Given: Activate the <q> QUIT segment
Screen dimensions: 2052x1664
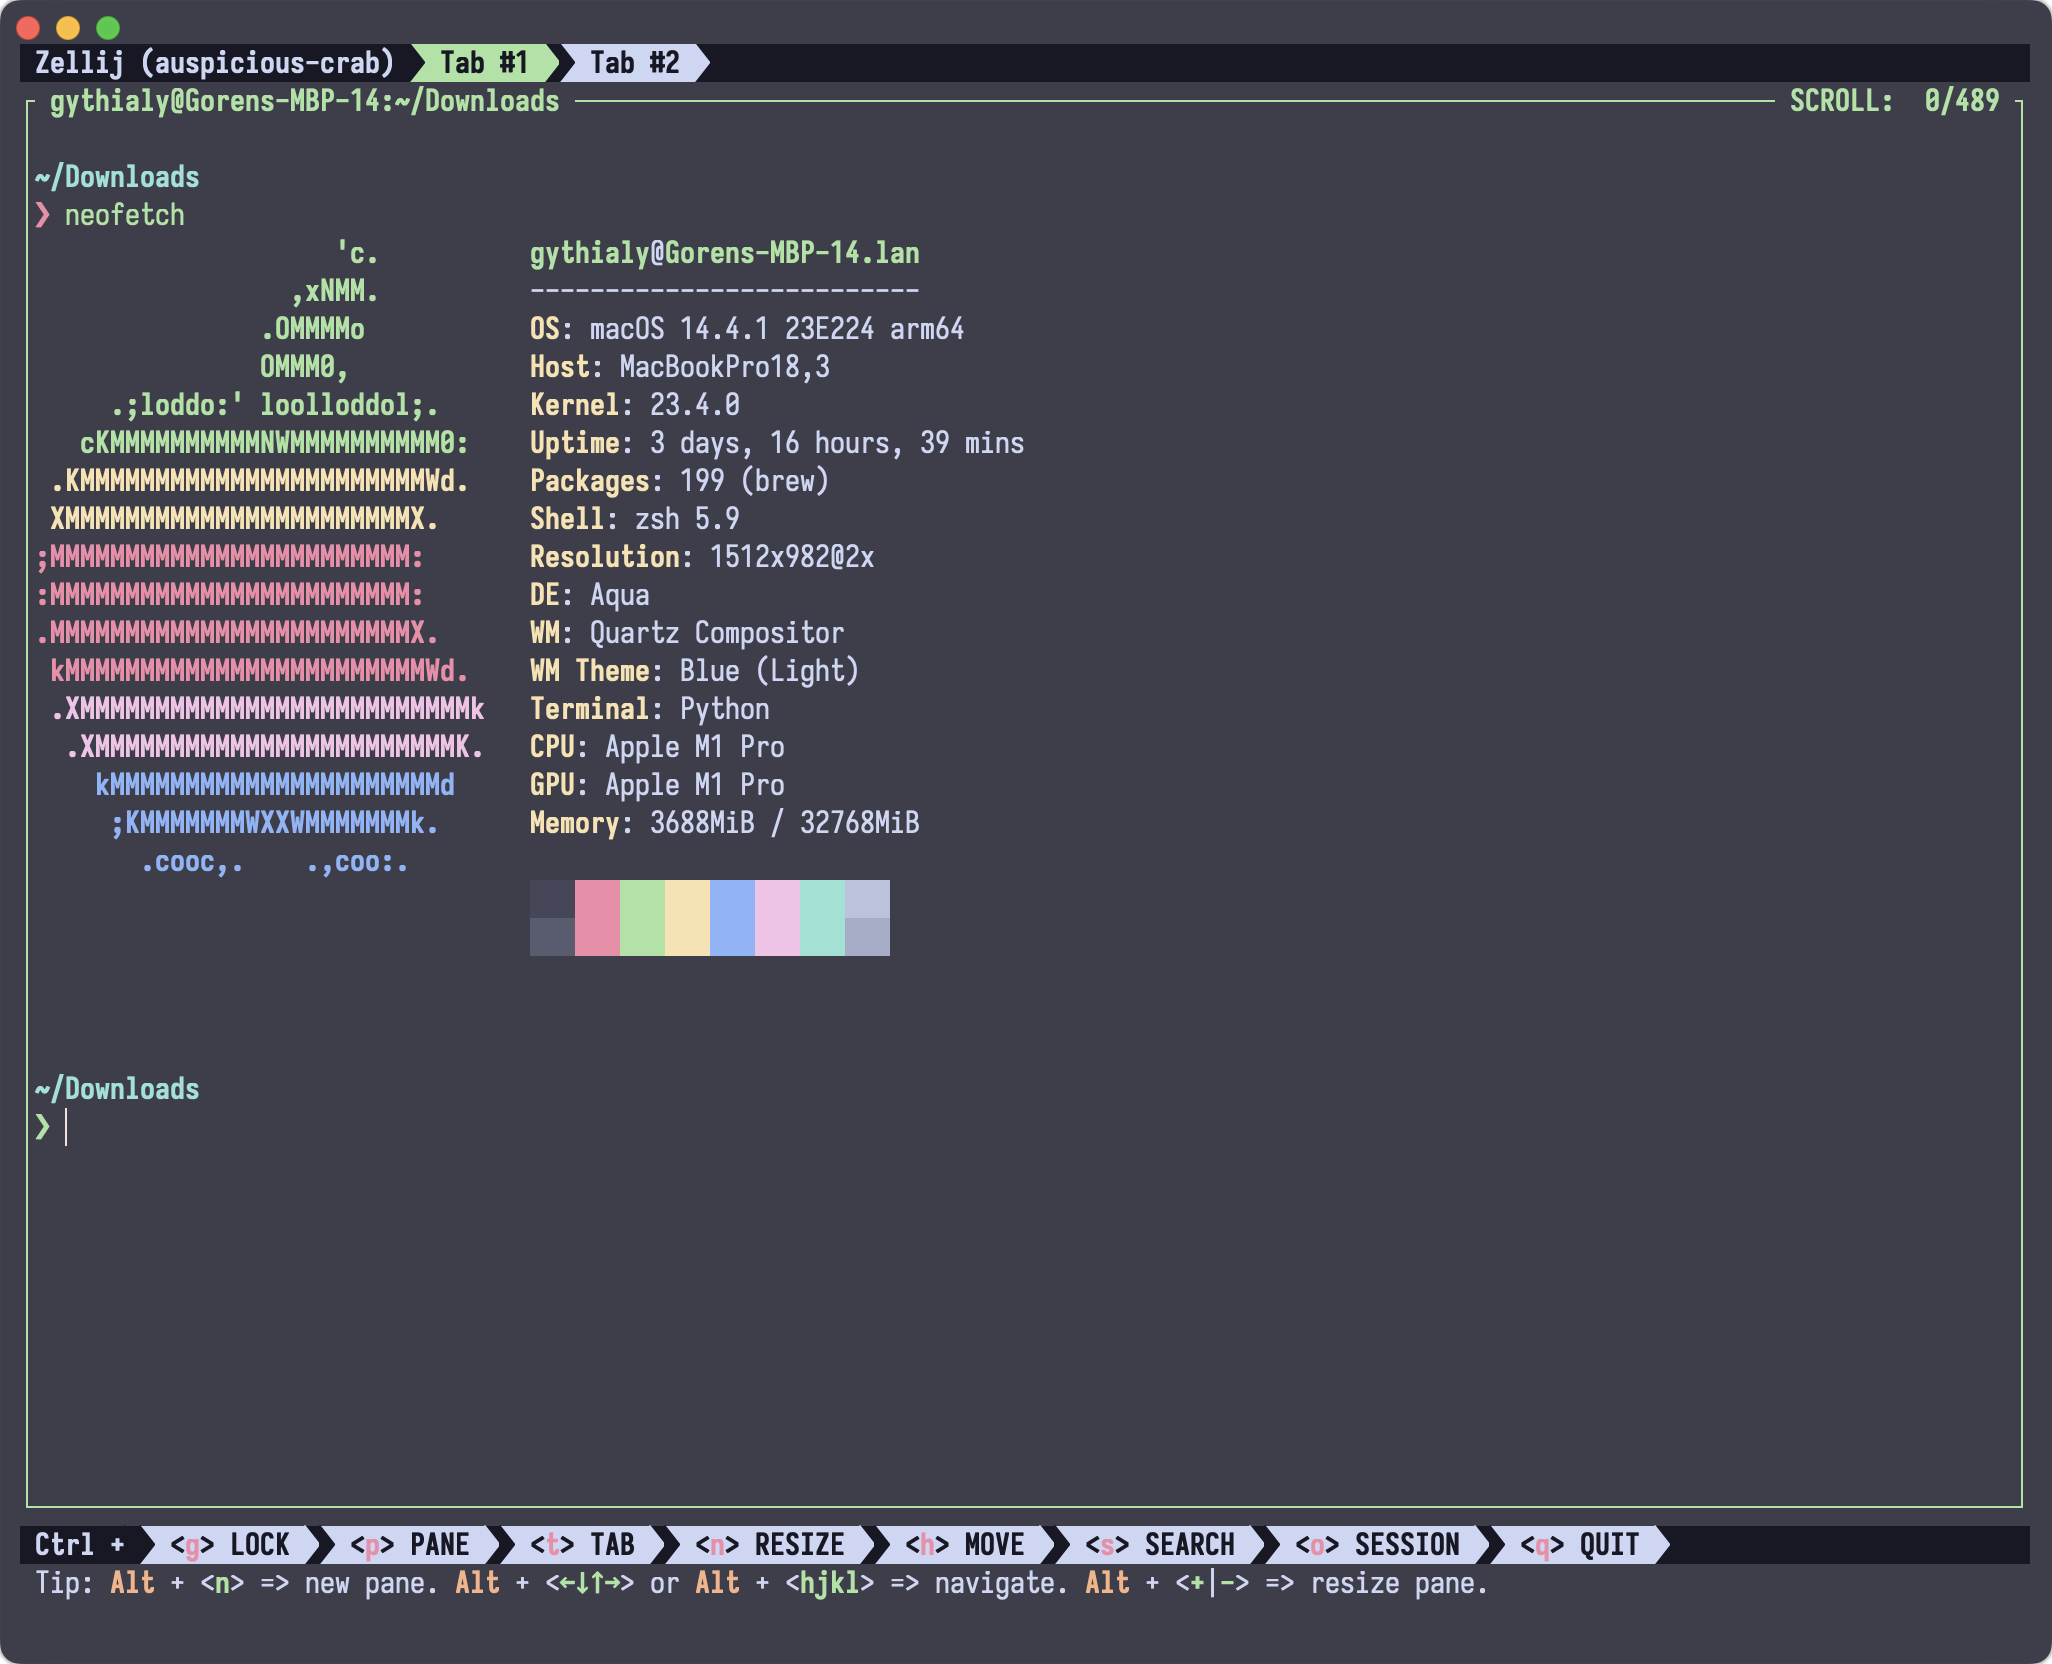Looking at the screenshot, I should 1580,1544.
